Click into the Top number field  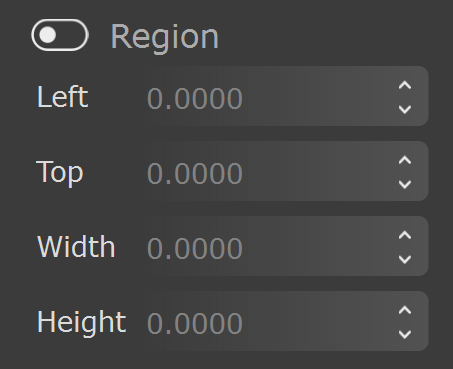tap(285, 171)
